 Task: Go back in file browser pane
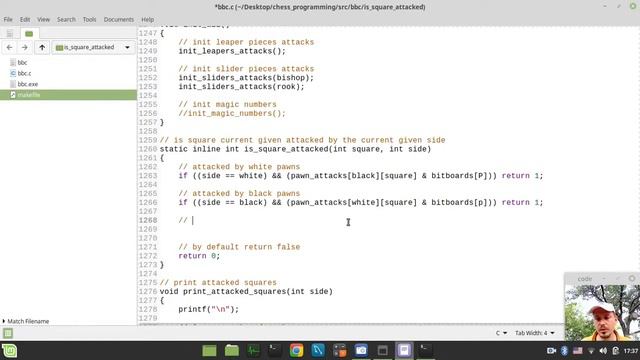(x=9, y=47)
